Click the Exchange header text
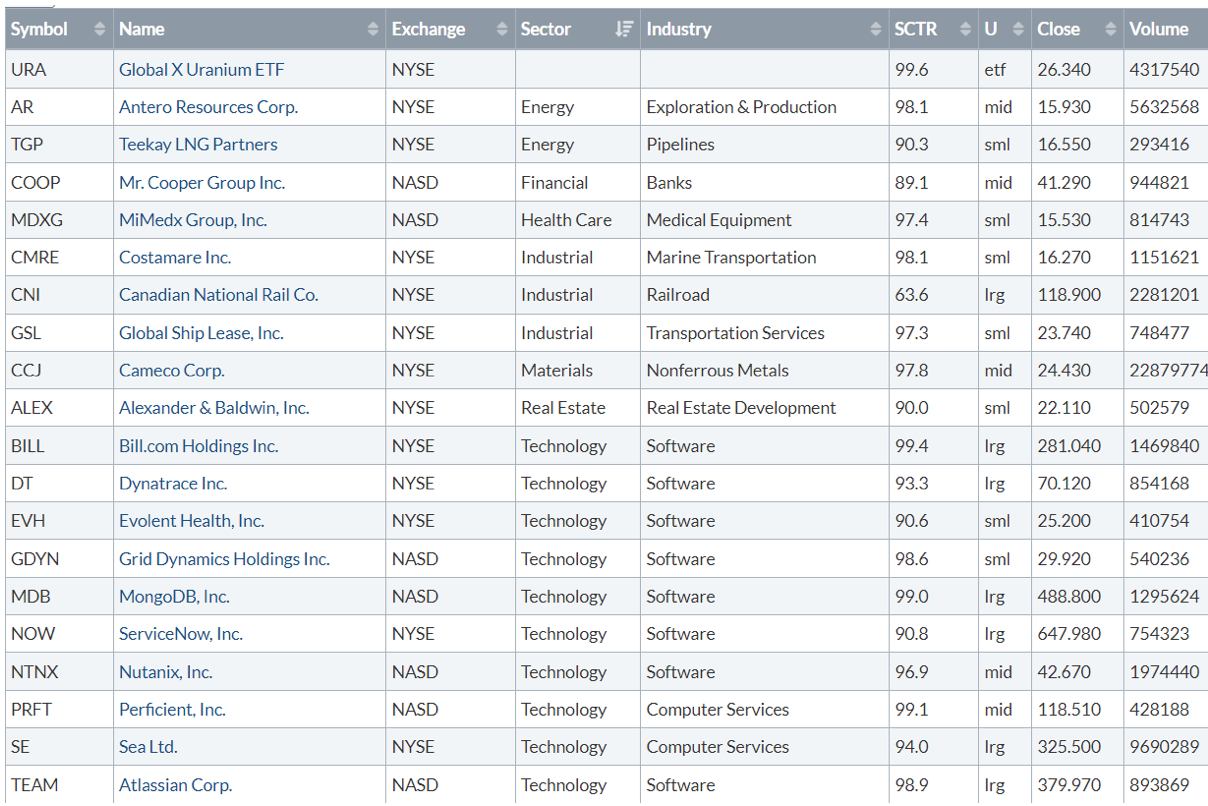Image resolution: width=1208 pixels, height=806 pixels. click(x=428, y=30)
